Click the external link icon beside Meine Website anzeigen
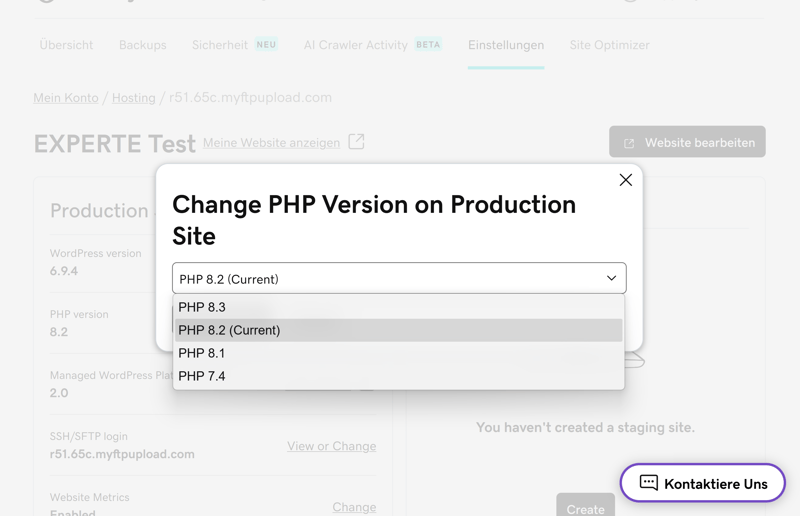Screen dimensions: 800x516 pyautogui.click(x=356, y=141)
